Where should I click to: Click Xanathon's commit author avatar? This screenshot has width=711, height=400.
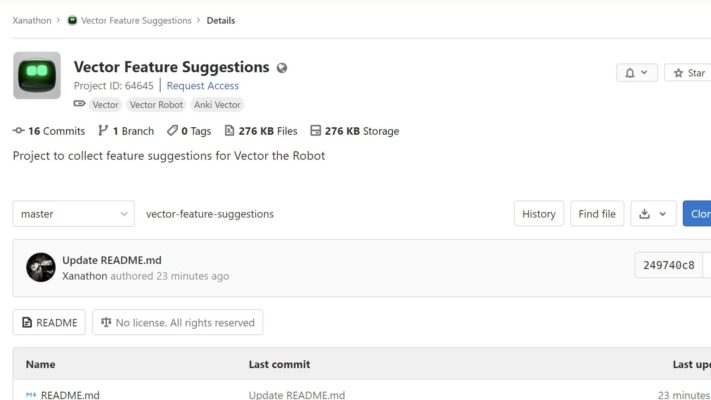pos(41,267)
